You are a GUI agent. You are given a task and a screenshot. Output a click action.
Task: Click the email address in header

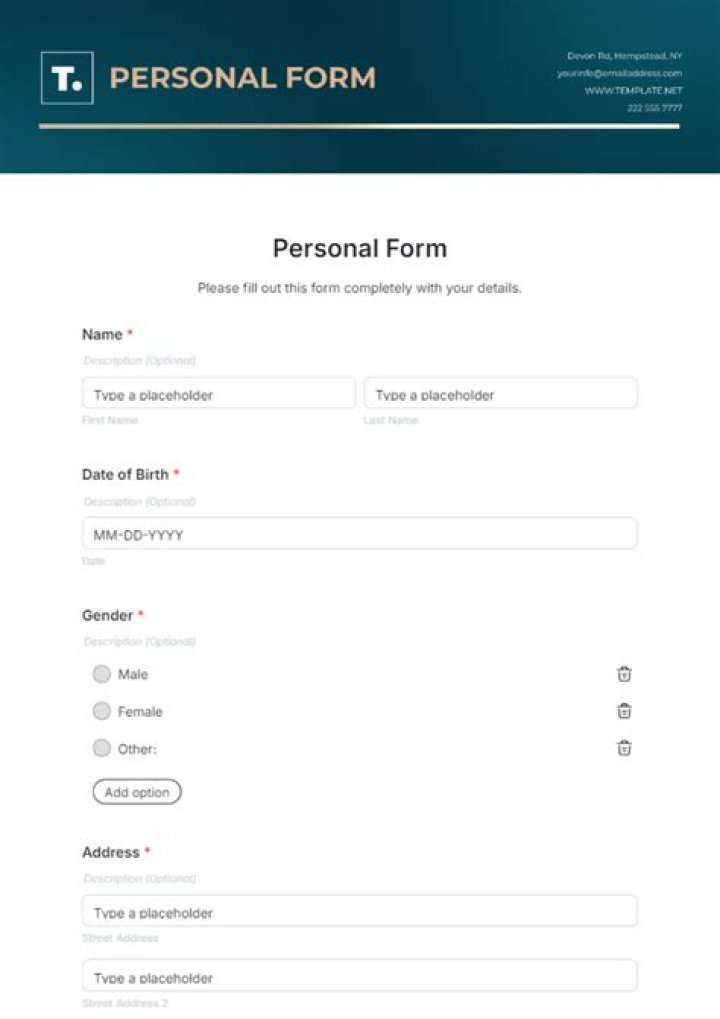[619, 73]
